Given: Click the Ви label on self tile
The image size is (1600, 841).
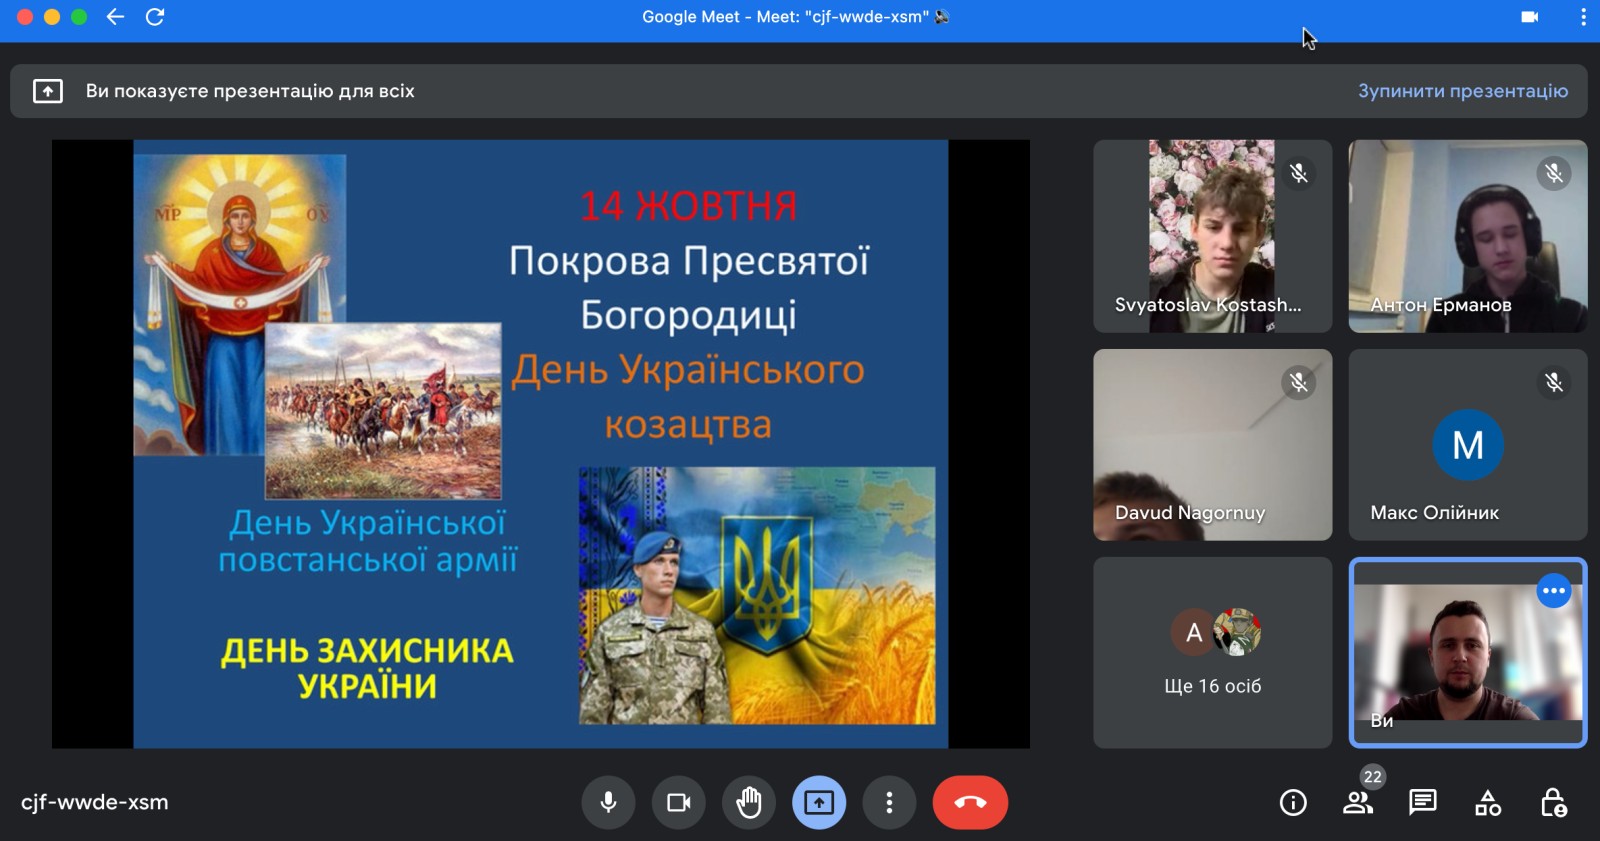Looking at the screenshot, I should pos(1382,721).
